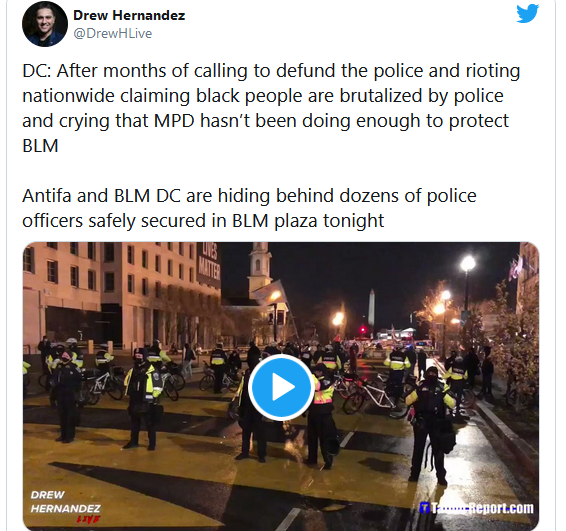Click the officer wearing the pink reflective vest
Image resolution: width=566 pixels, height=531 pixels.
321,415
